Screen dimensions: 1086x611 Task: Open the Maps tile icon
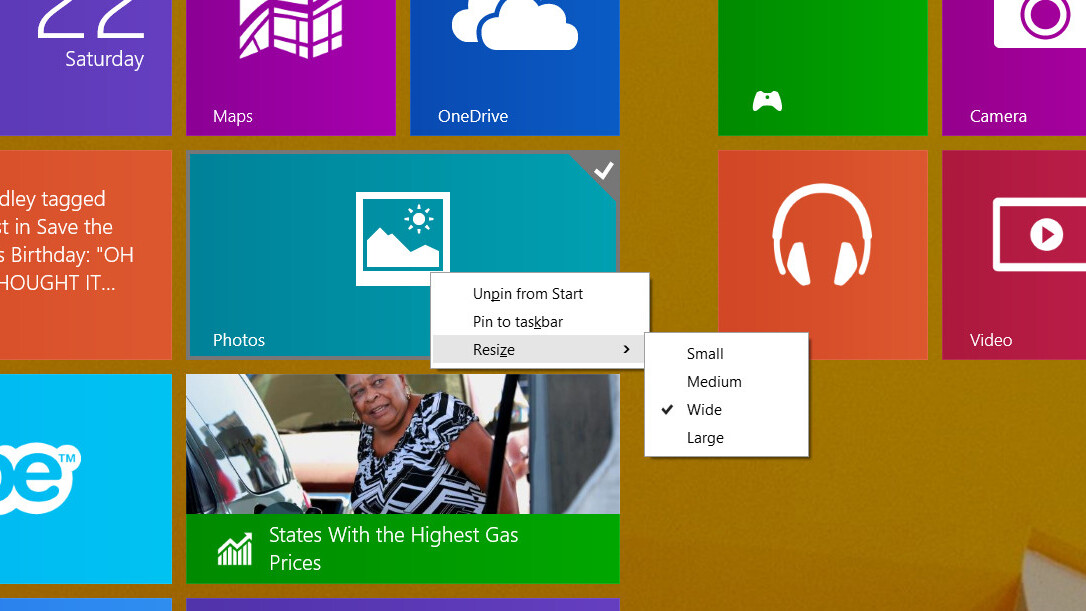289,30
